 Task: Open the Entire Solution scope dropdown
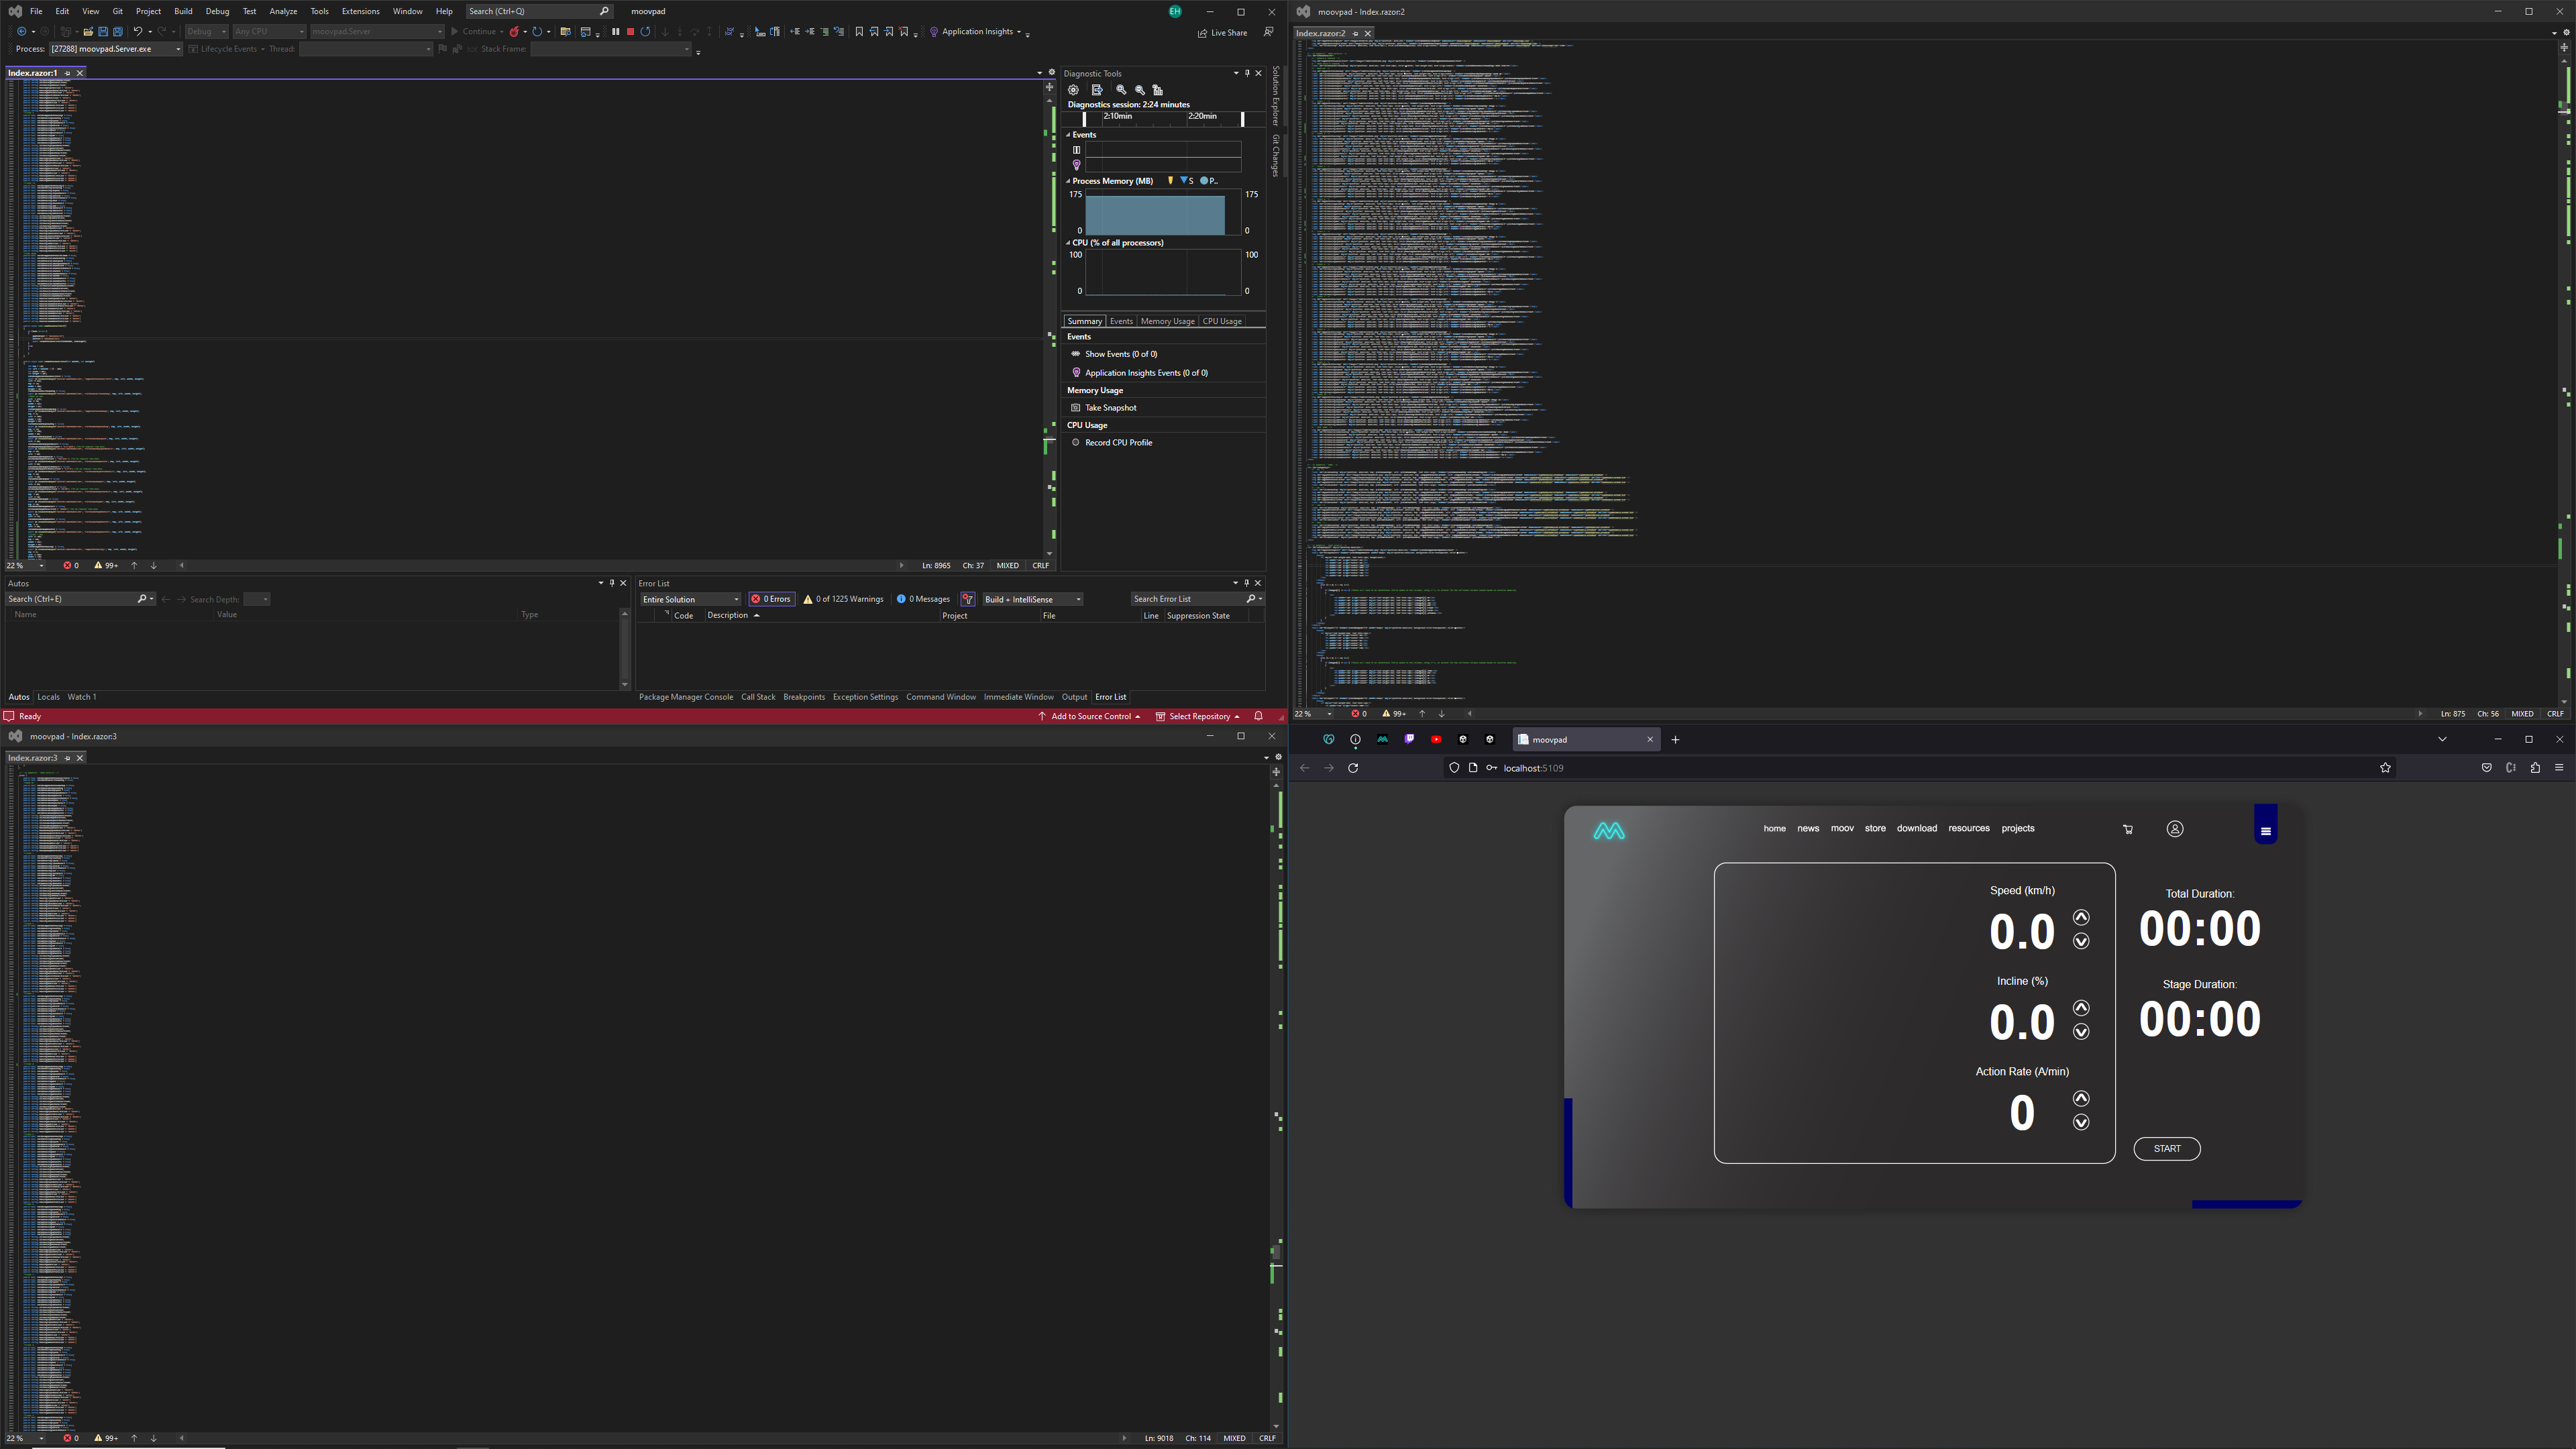(x=690, y=599)
